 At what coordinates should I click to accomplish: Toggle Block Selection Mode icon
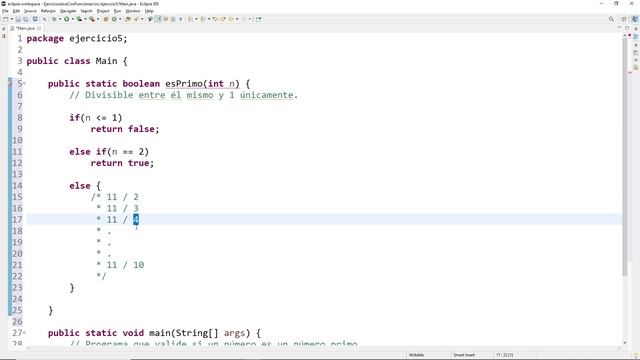click(x=173, y=19)
